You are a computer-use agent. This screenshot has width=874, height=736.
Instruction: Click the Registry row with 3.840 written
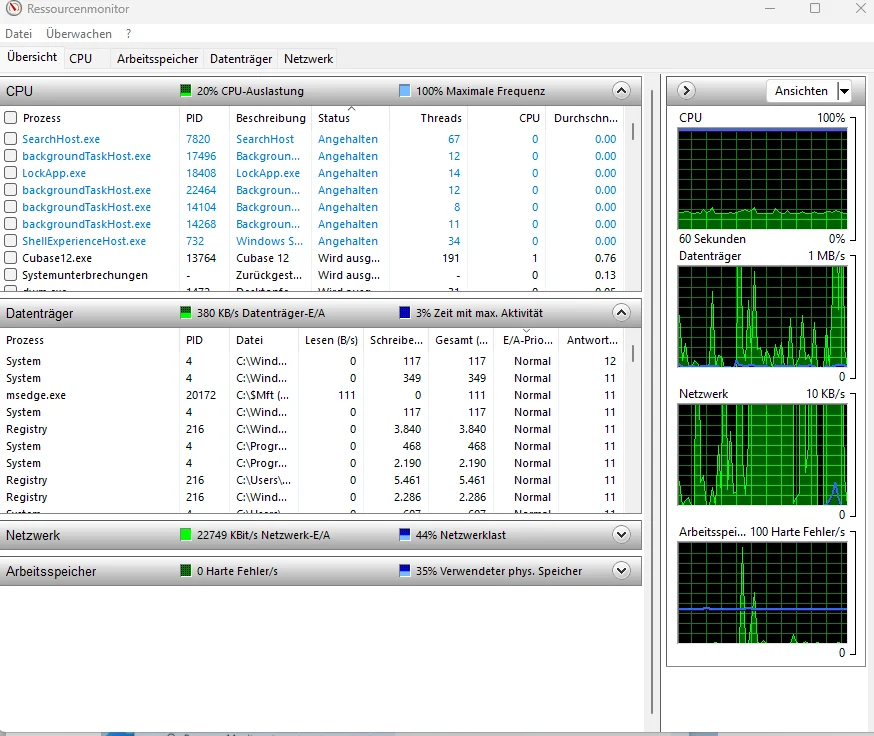[x=312, y=429]
